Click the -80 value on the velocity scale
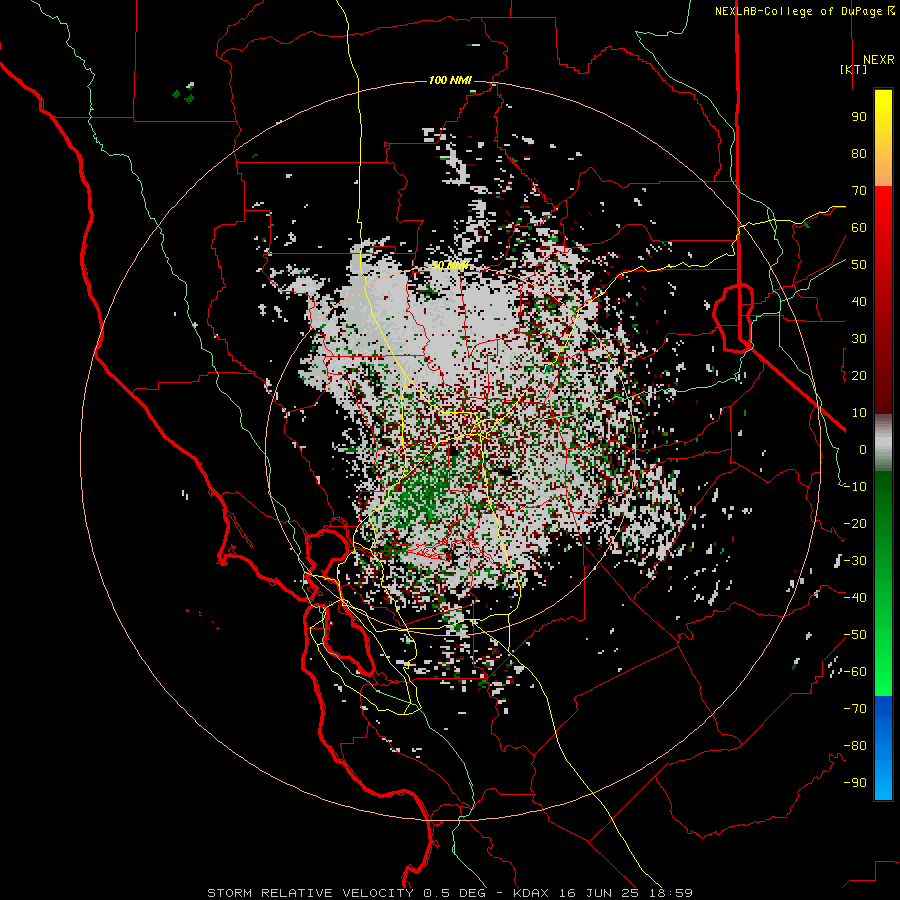Image resolution: width=900 pixels, height=900 pixels. 855,746
